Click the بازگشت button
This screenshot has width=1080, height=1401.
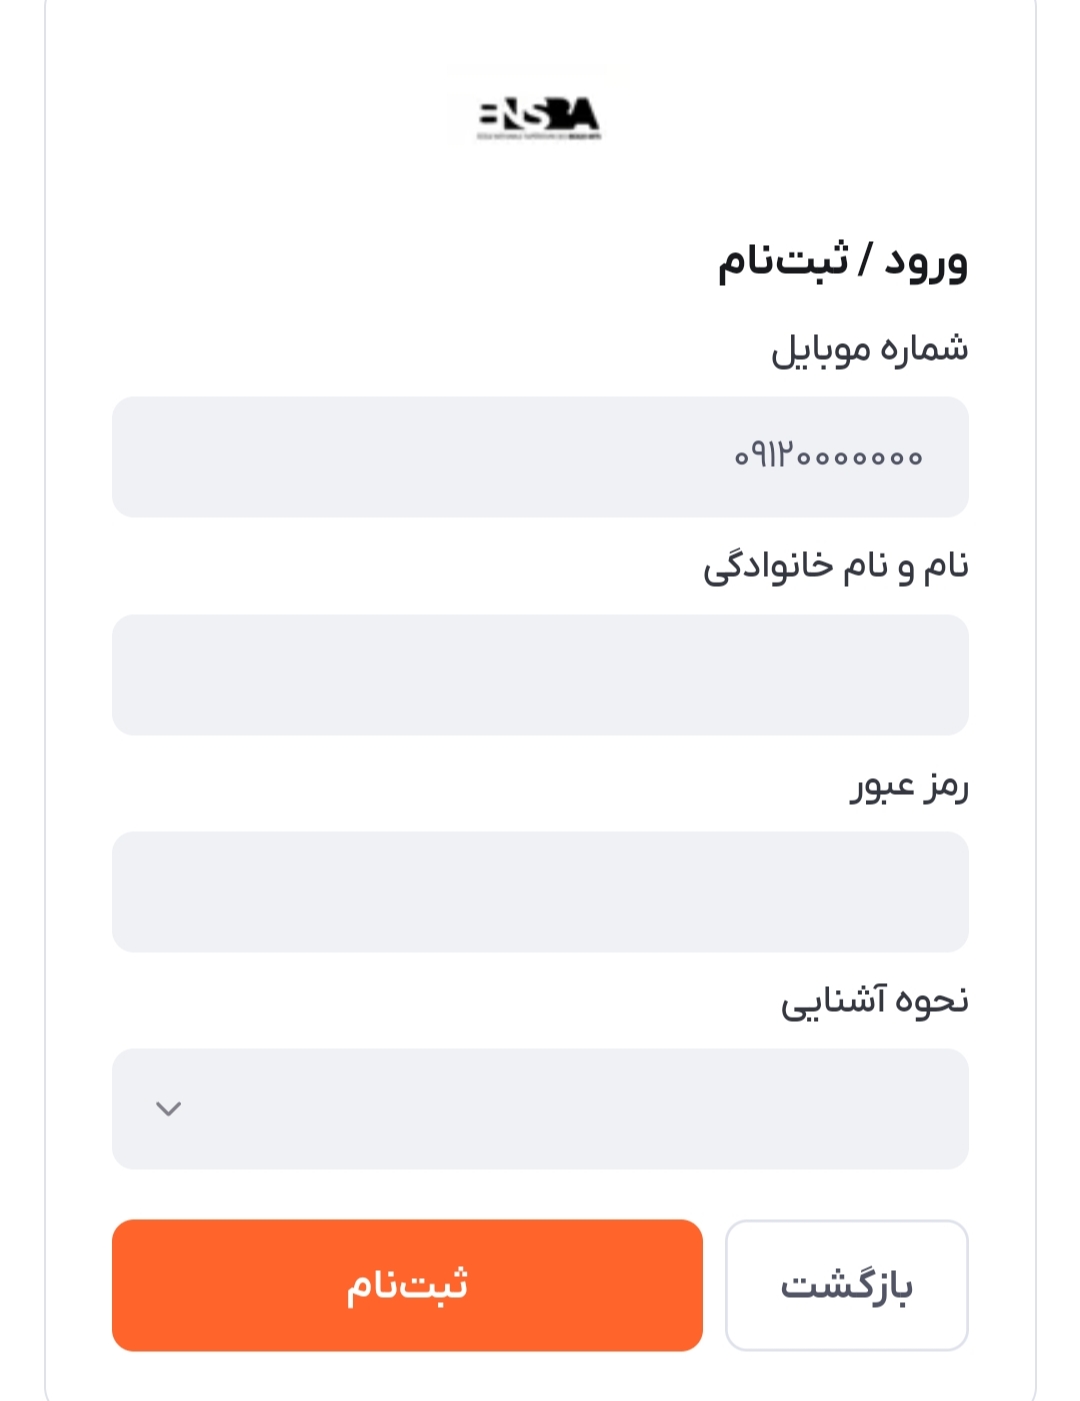coord(846,1285)
